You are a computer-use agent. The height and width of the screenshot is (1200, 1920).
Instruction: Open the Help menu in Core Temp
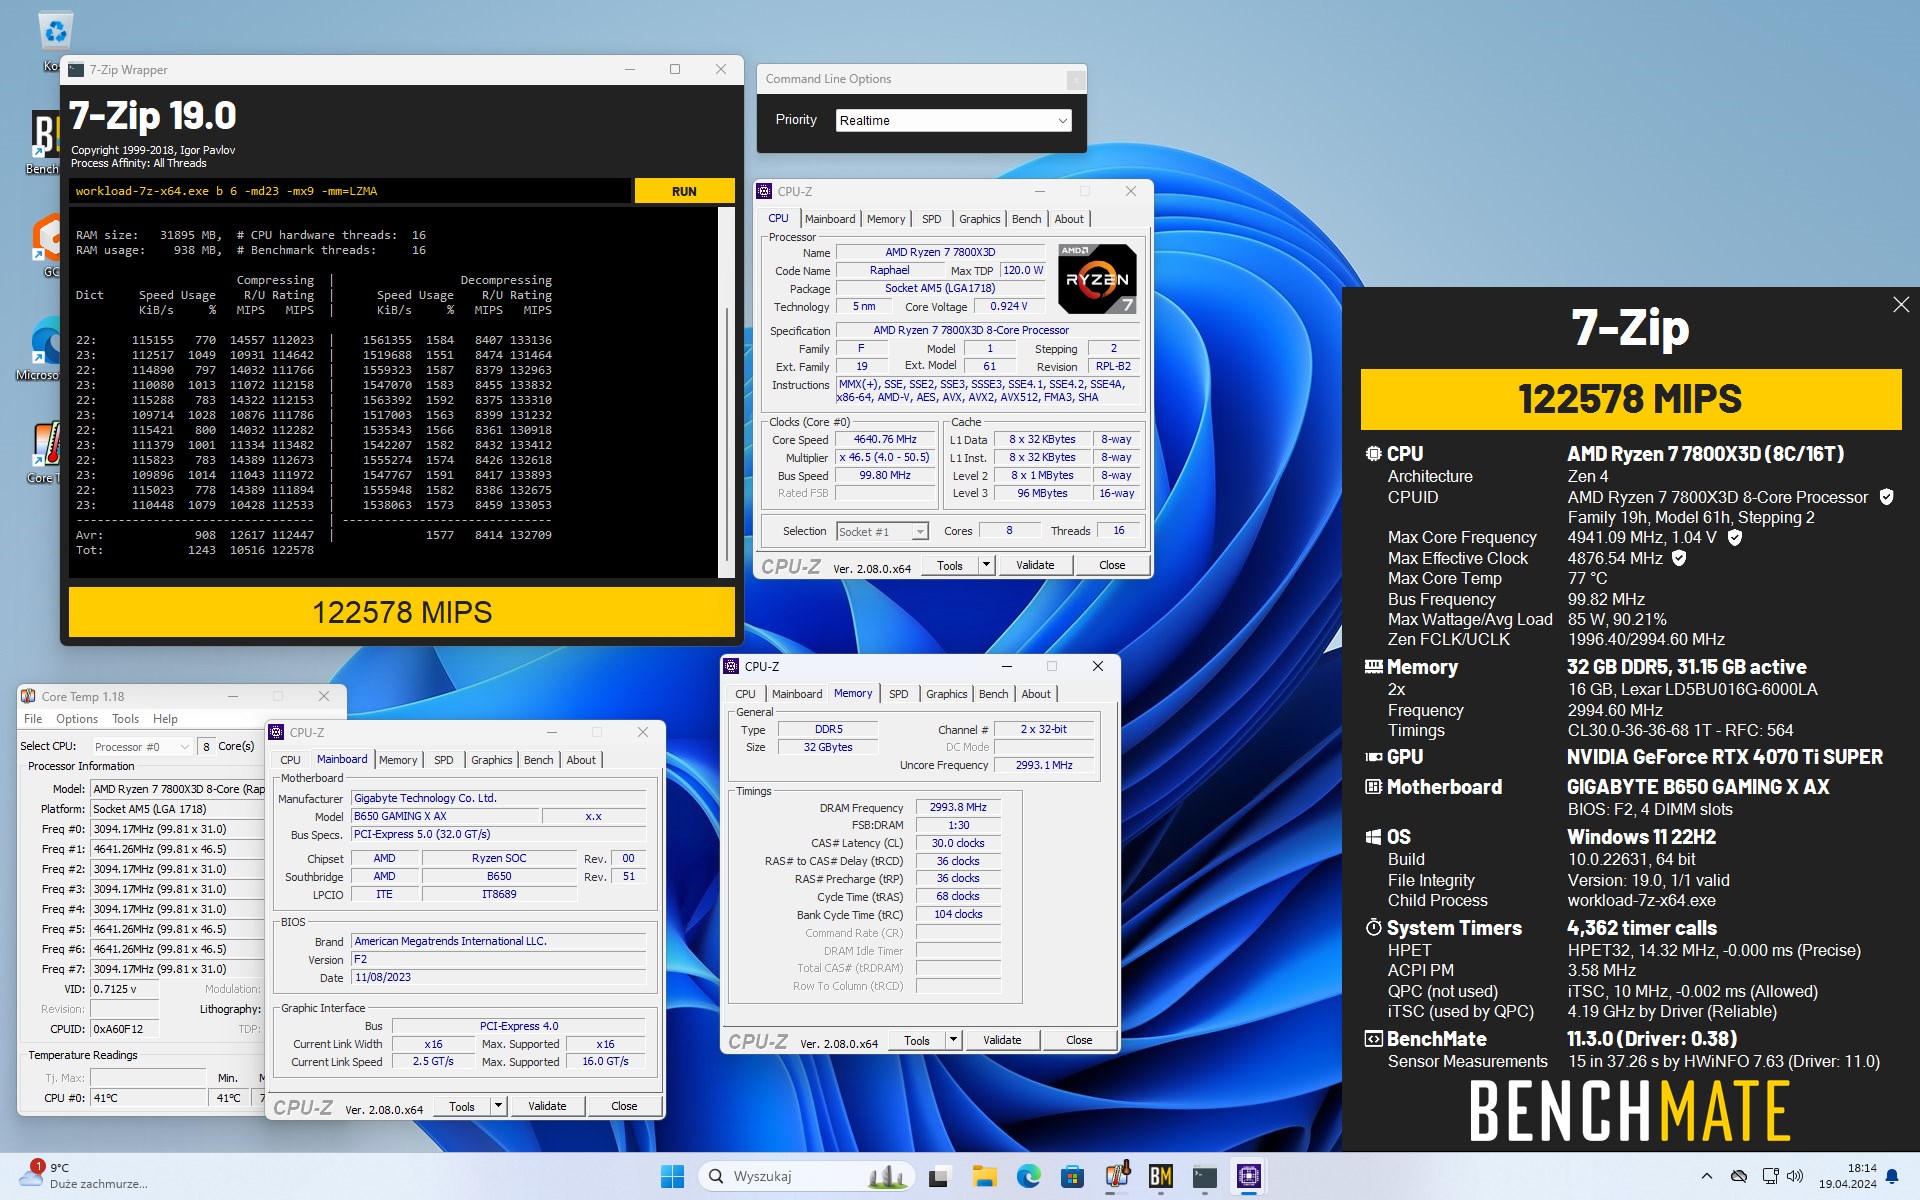165,719
